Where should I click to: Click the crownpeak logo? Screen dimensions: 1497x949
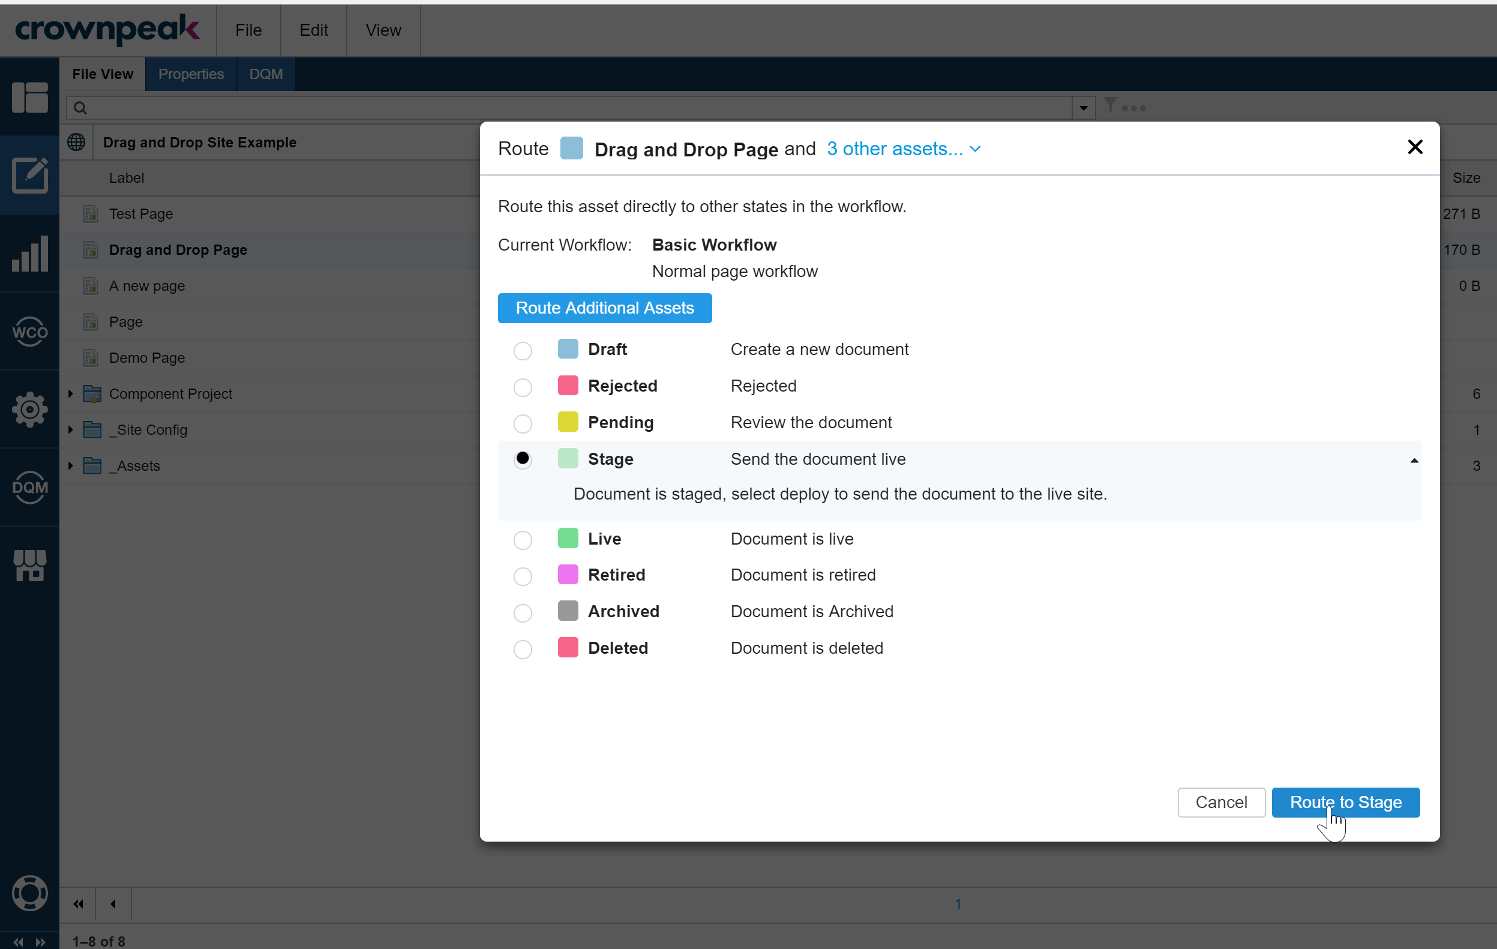[x=107, y=30]
